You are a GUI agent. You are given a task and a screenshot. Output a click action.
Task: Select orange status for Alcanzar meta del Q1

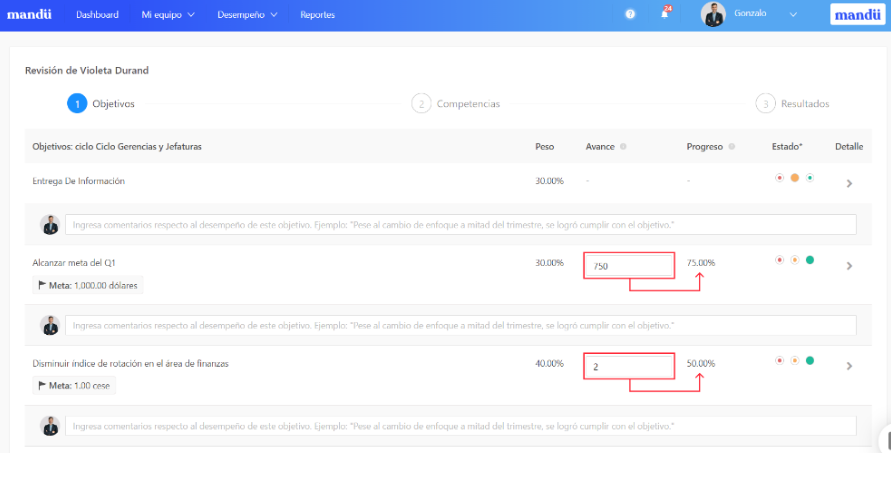click(x=795, y=260)
